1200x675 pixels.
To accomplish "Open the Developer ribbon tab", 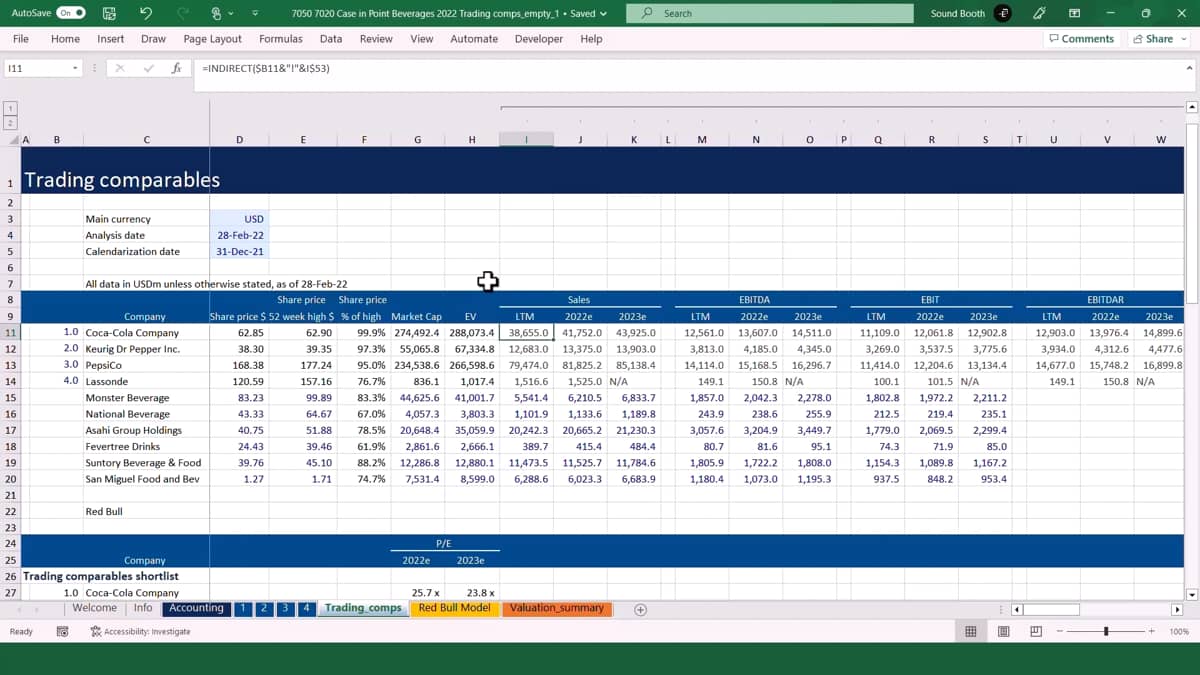I will point(539,39).
